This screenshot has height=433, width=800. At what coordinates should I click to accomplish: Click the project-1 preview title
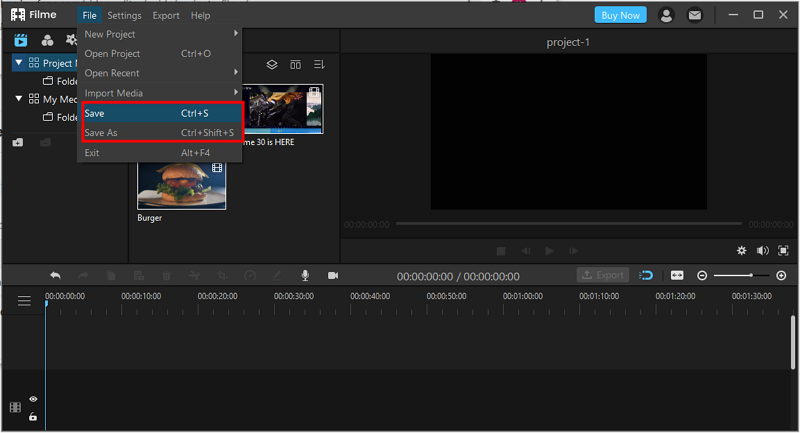(568, 42)
